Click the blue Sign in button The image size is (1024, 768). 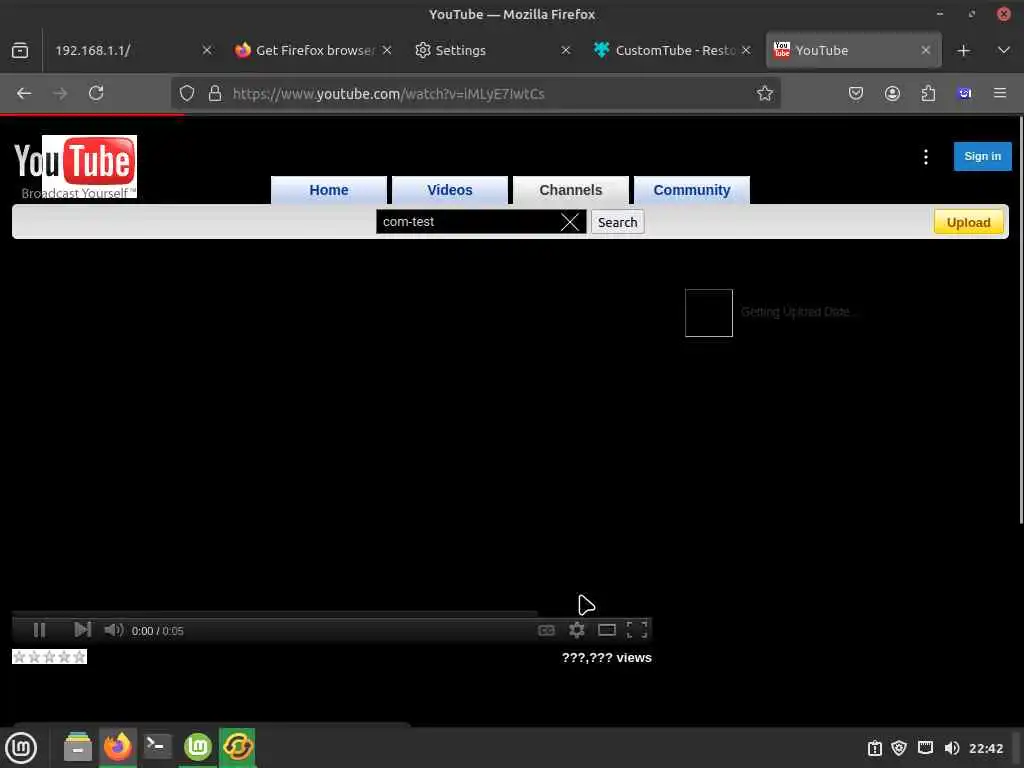(982, 156)
